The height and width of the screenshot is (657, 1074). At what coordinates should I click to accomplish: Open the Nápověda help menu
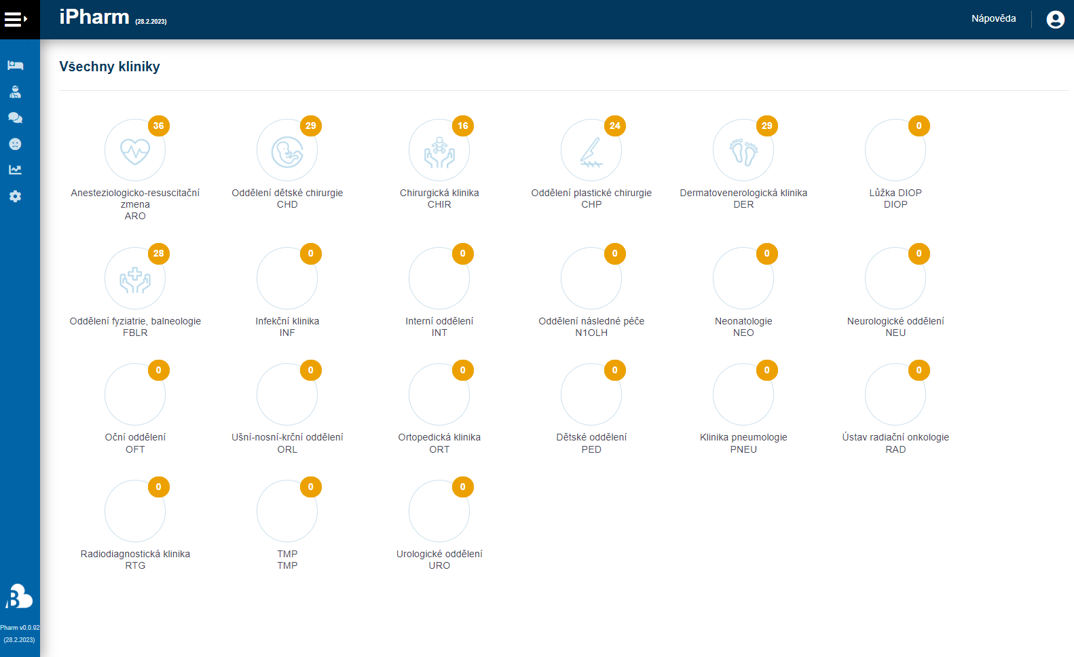[993, 19]
